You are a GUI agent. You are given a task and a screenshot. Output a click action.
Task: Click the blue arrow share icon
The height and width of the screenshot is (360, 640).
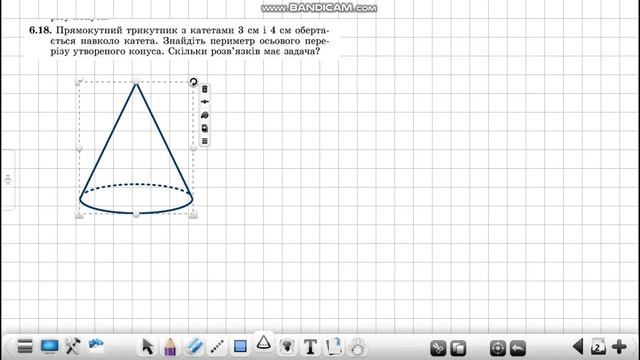[96, 346]
